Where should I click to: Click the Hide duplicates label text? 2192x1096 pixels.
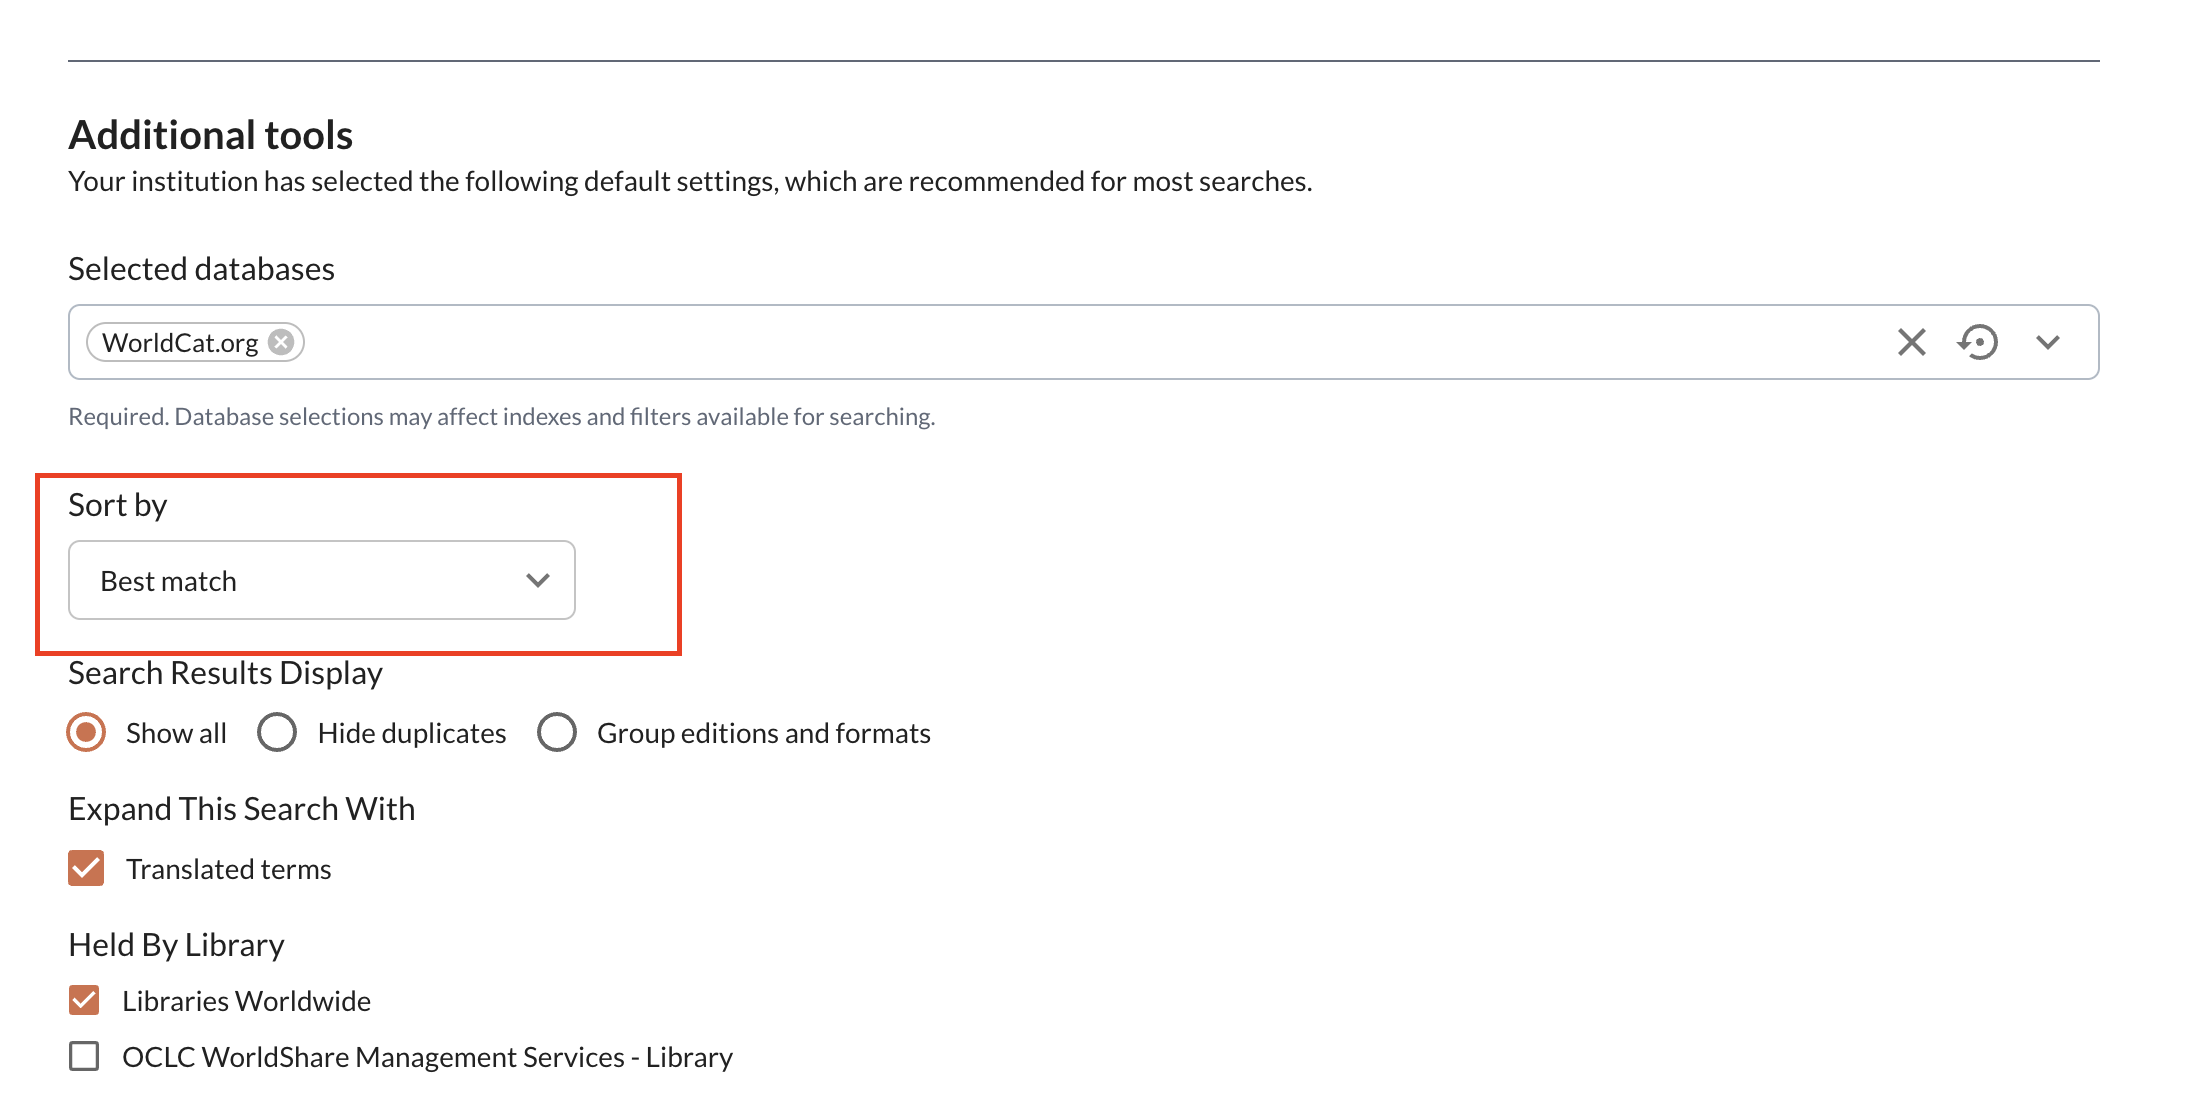[x=411, y=733]
